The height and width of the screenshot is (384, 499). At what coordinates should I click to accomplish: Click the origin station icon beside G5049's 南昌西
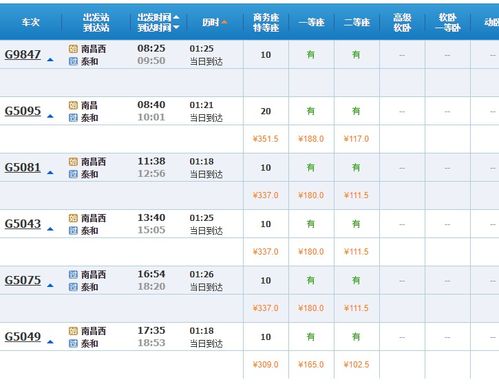point(73,331)
